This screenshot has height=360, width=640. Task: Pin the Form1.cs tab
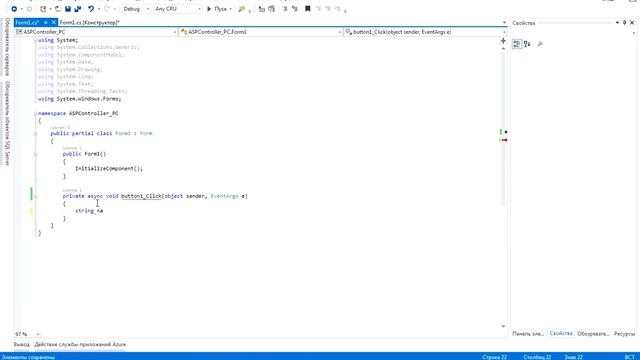click(46, 22)
